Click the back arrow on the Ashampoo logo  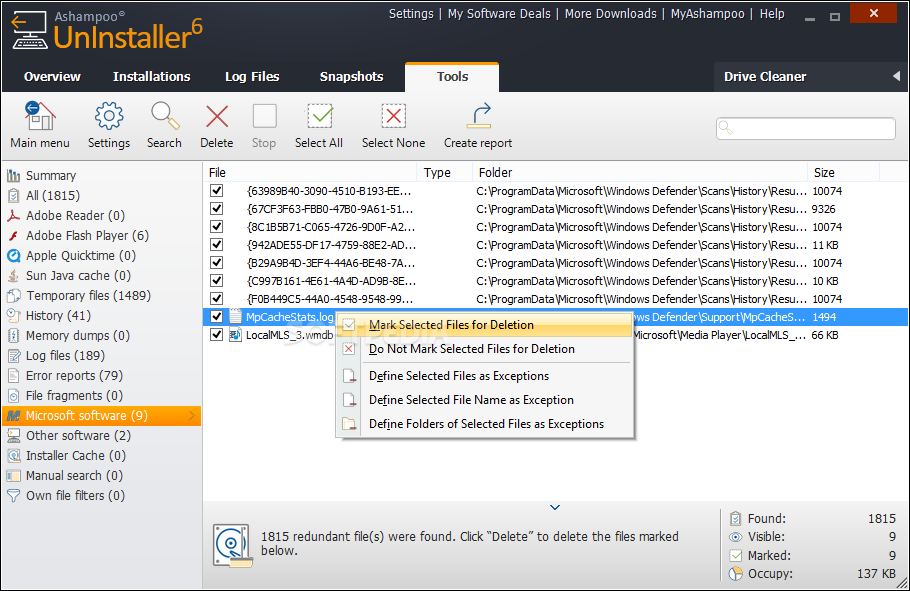point(19,22)
